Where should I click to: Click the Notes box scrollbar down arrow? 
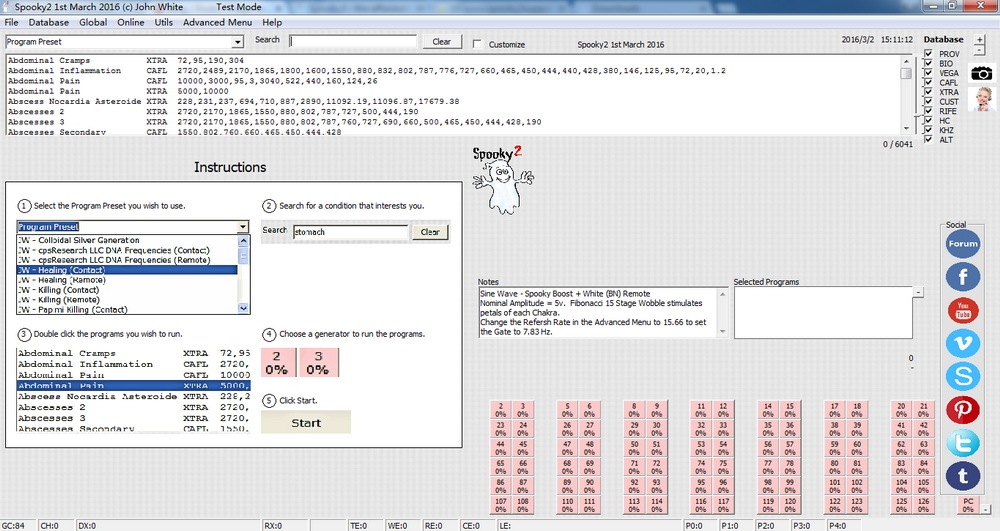tap(723, 331)
